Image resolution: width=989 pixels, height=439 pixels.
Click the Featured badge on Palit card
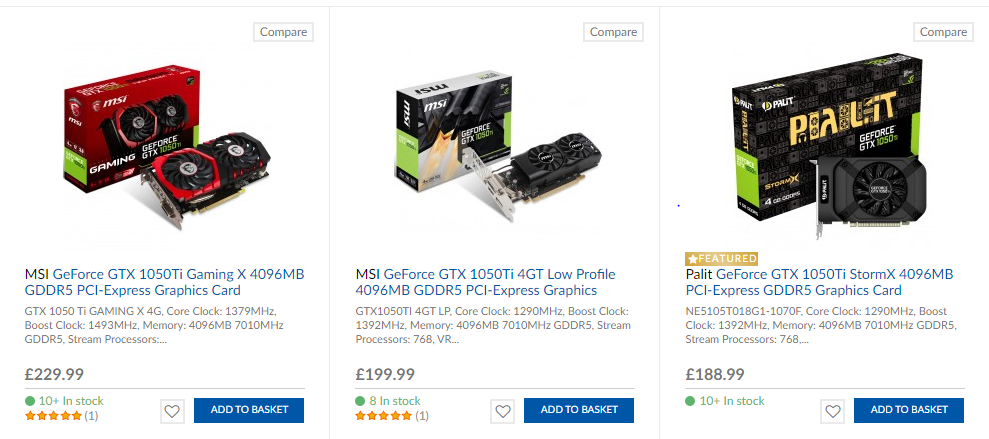(721, 258)
